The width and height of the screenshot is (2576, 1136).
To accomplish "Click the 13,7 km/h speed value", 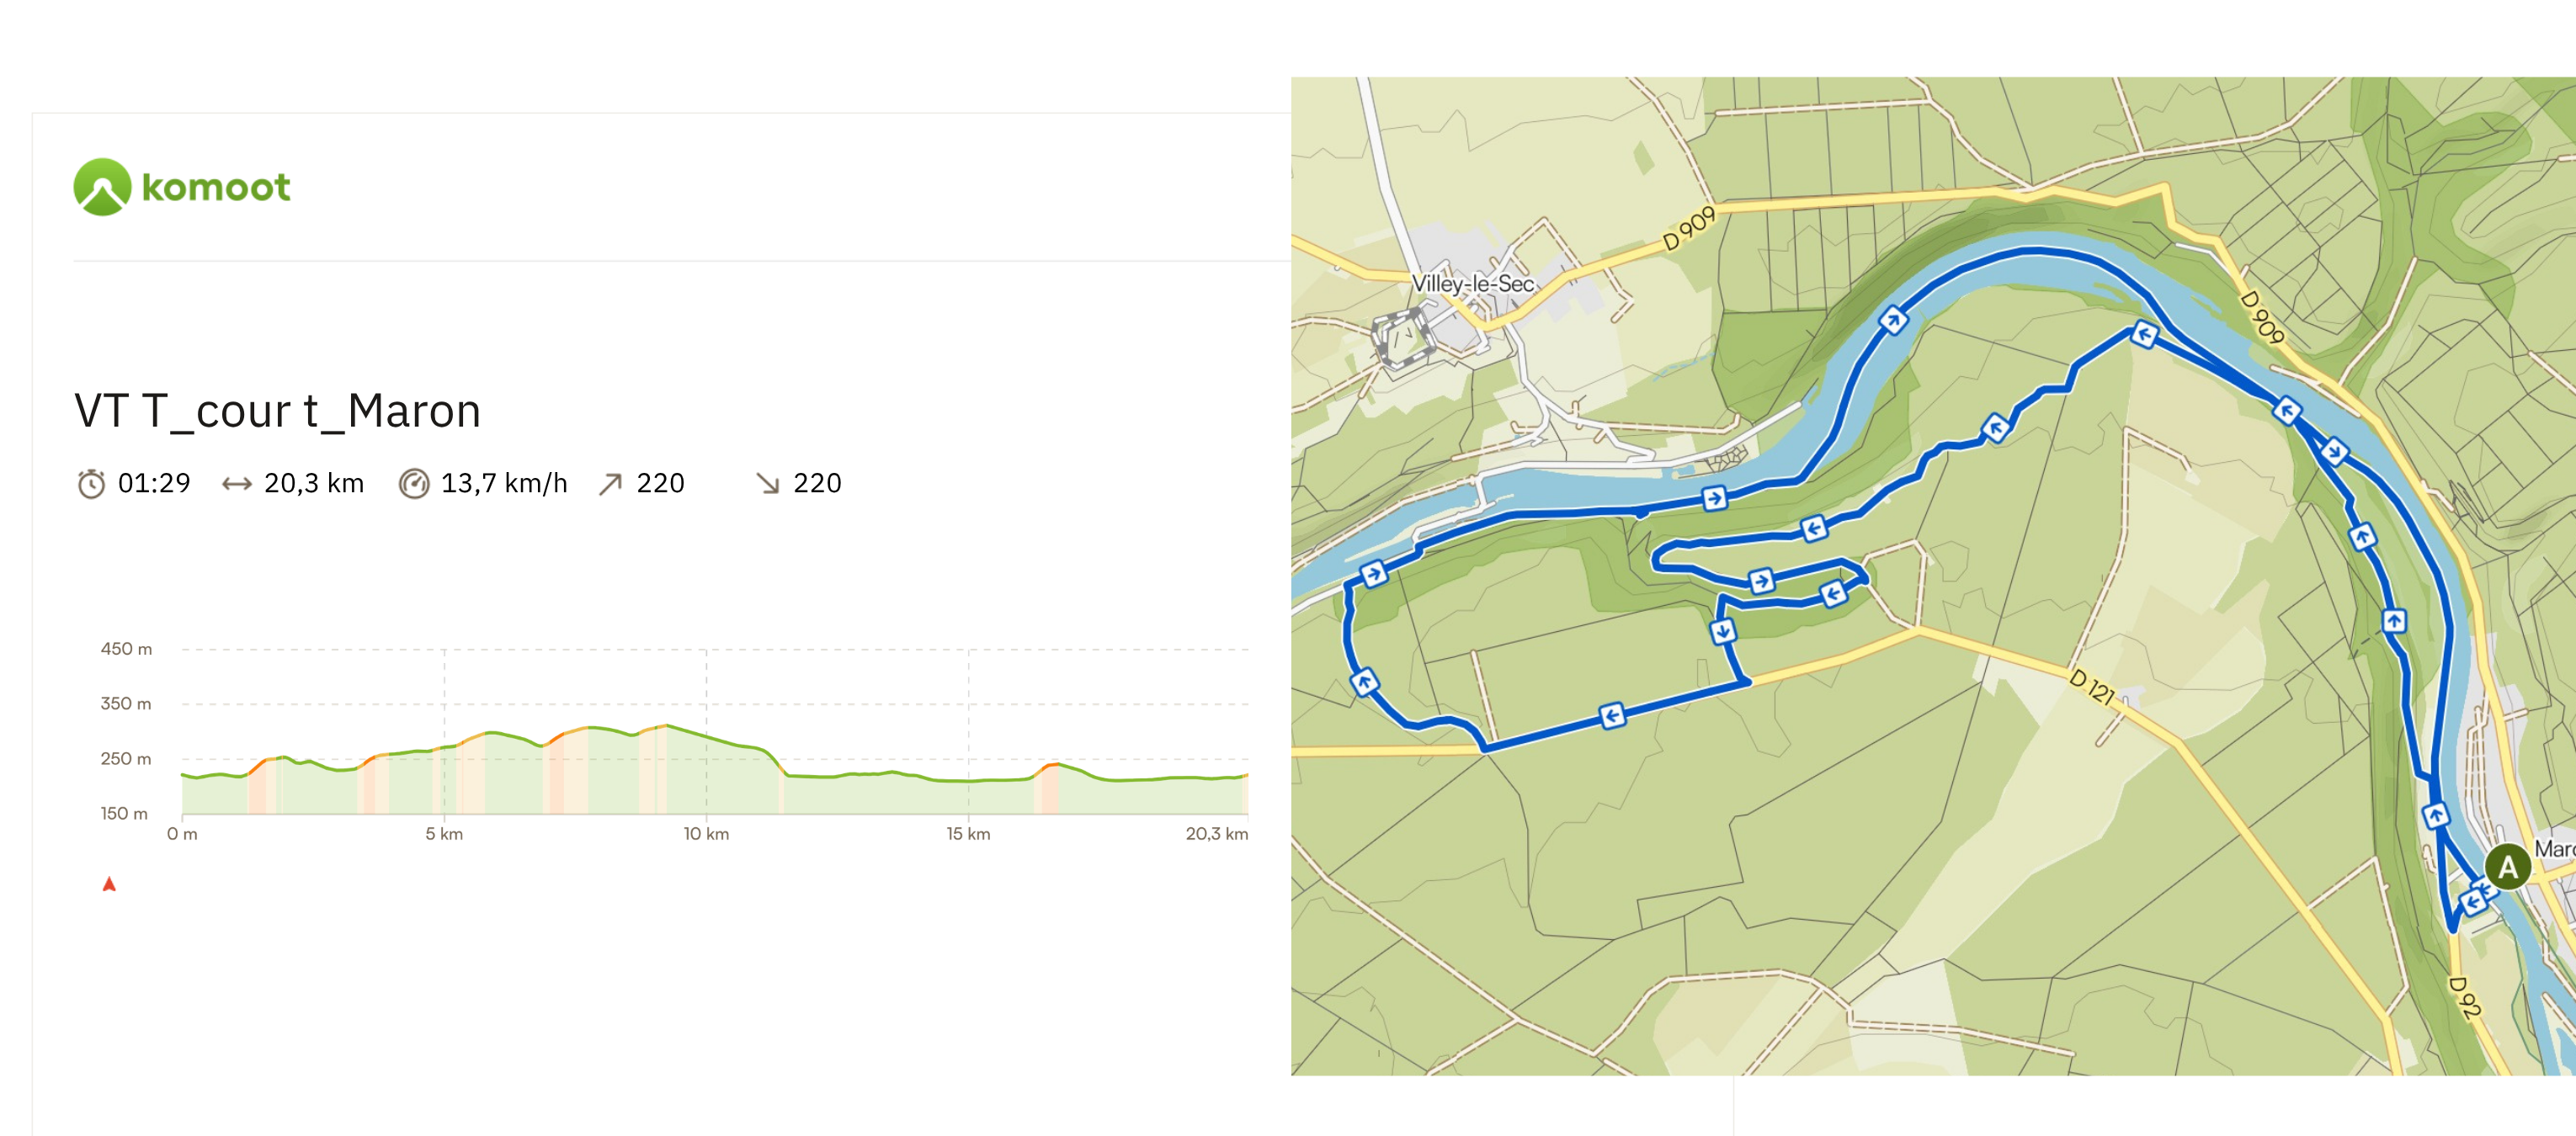I will tap(504, 484).
